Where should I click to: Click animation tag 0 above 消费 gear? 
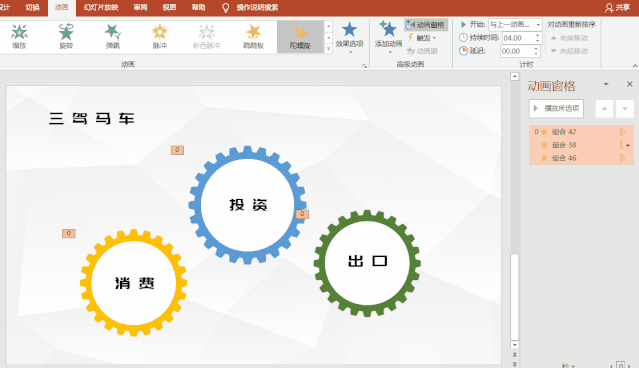[x=69, y=233]
